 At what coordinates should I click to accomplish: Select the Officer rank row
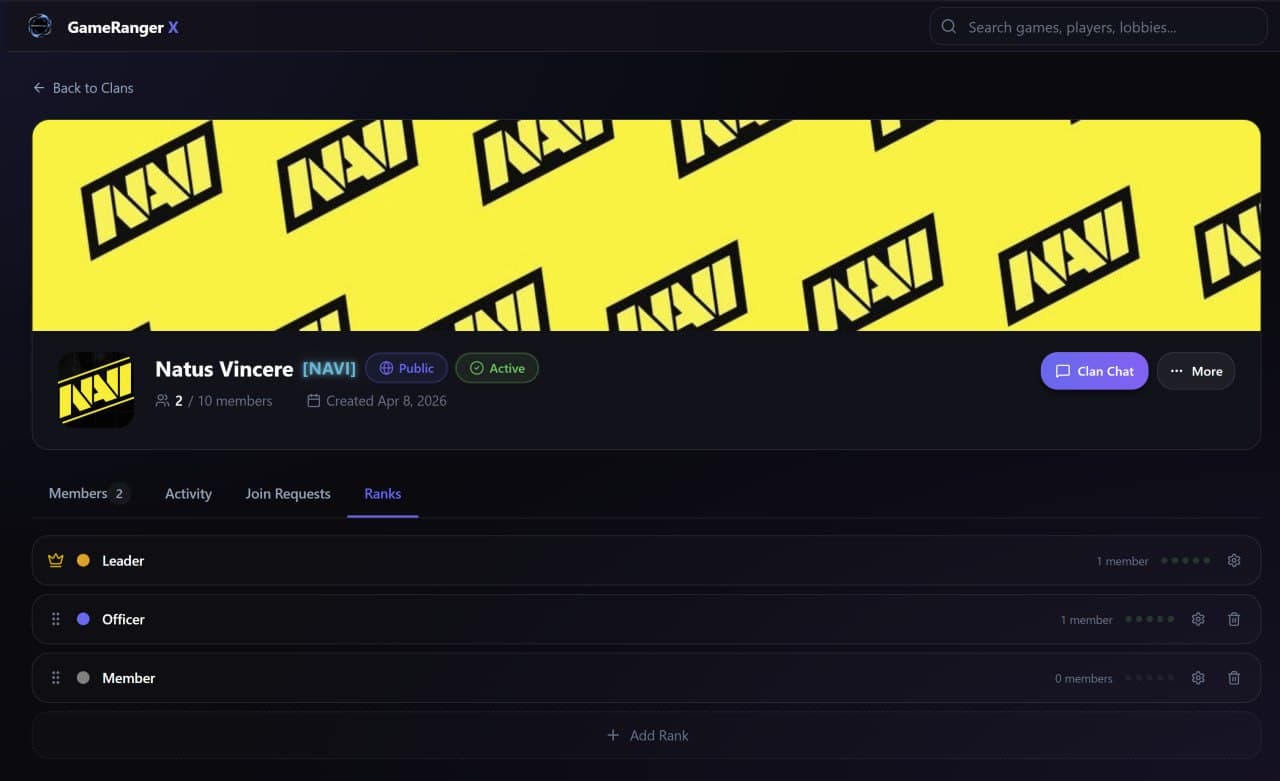click(646, 619)
